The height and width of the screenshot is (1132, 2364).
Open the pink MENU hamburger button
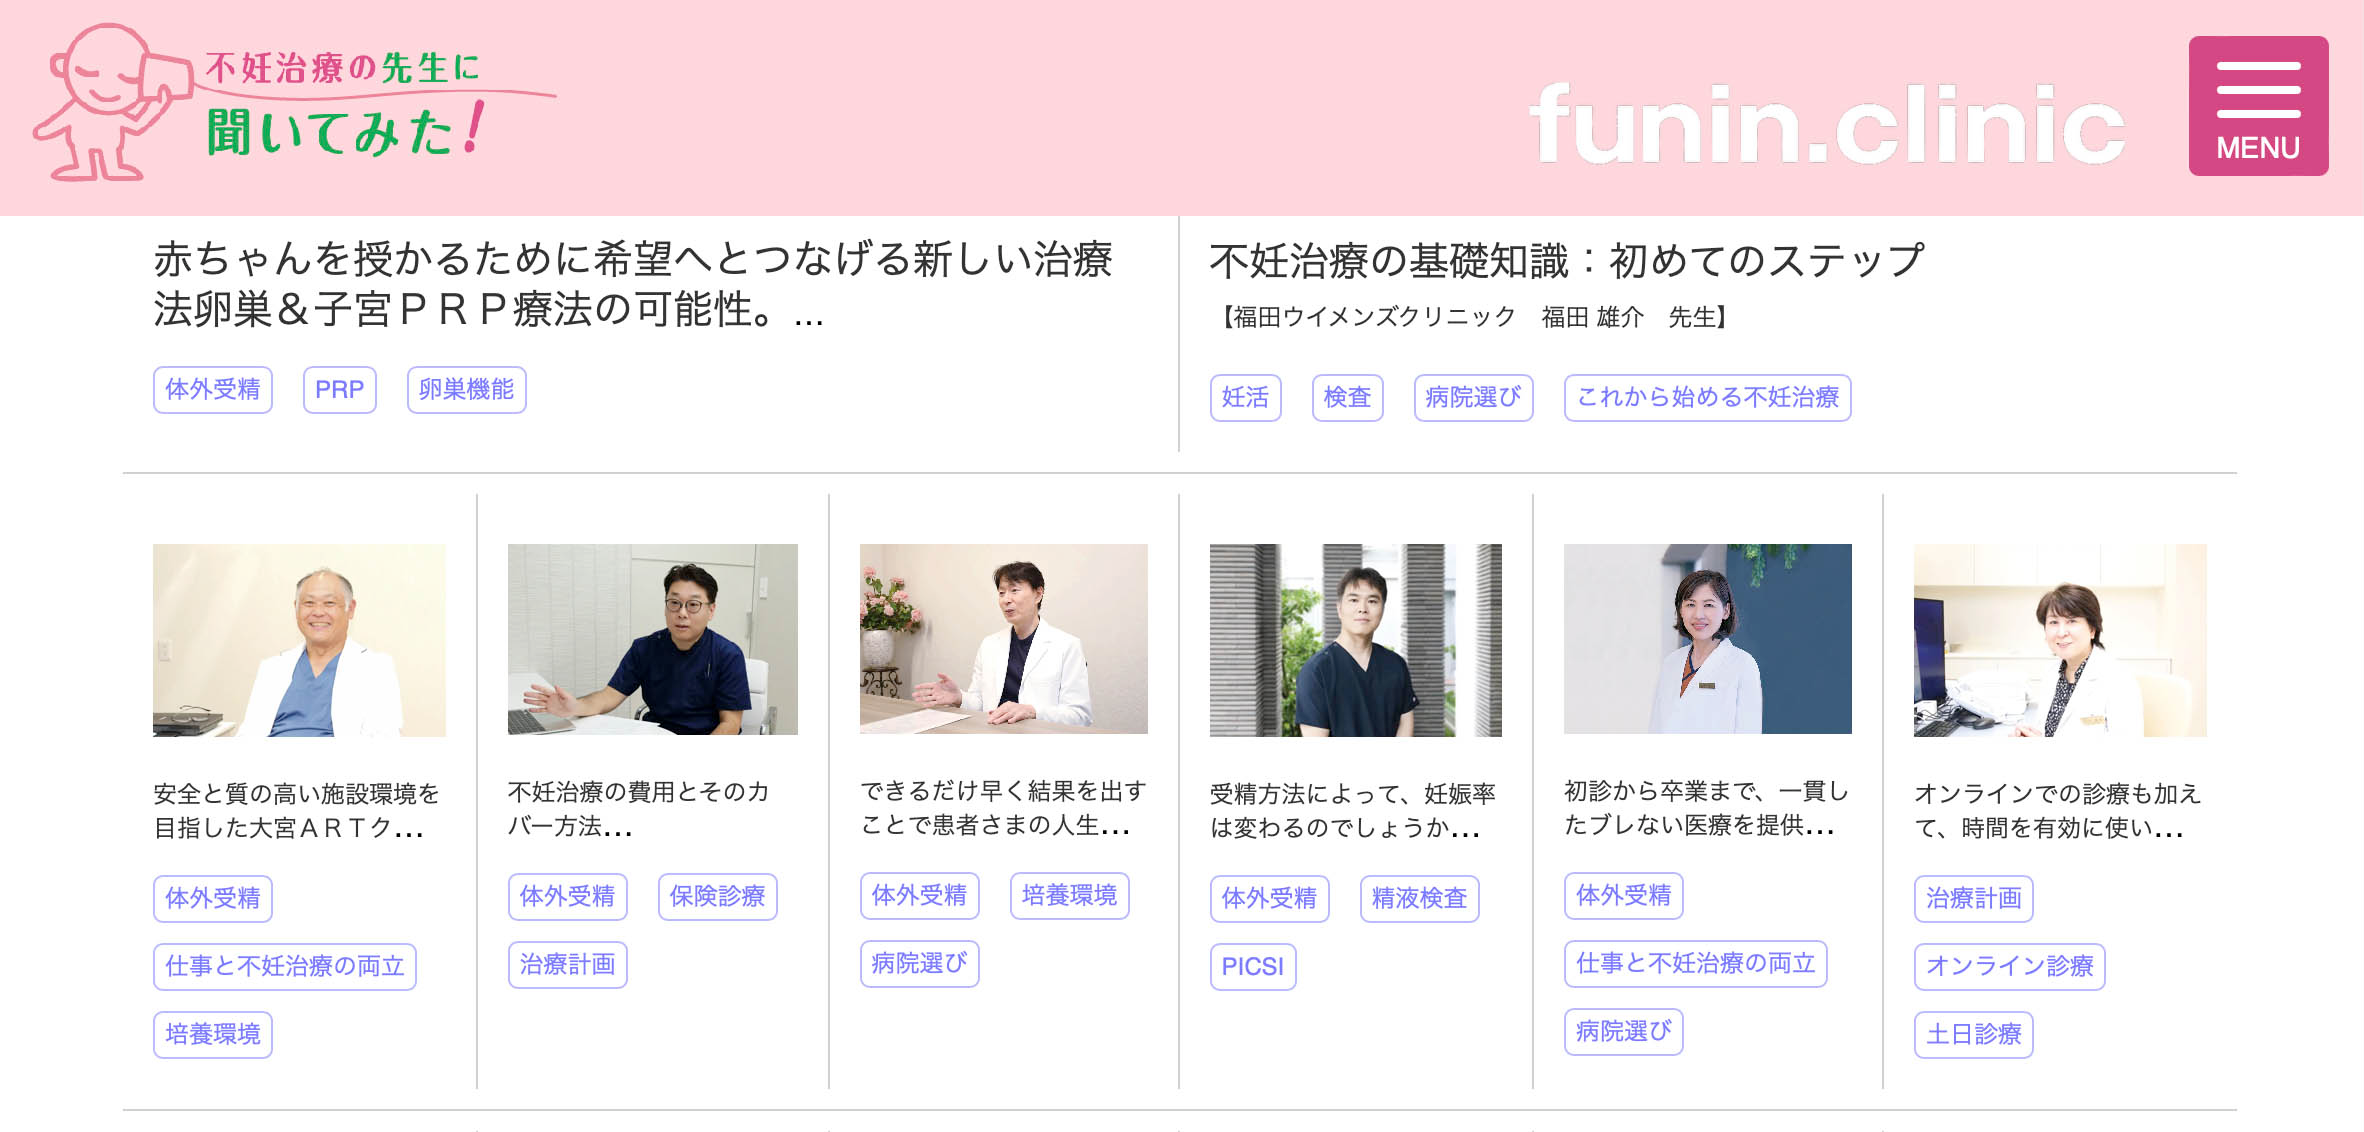tap(2257, 106)
